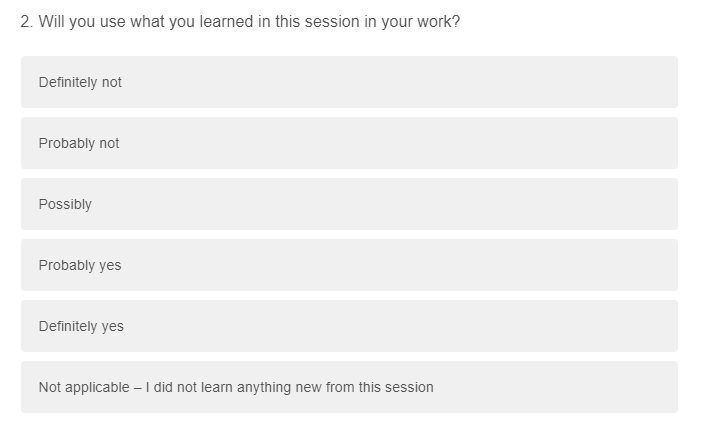Click the 'Probably yes' label text
This screenshot has width=708, height=428.
coord(80,265)
